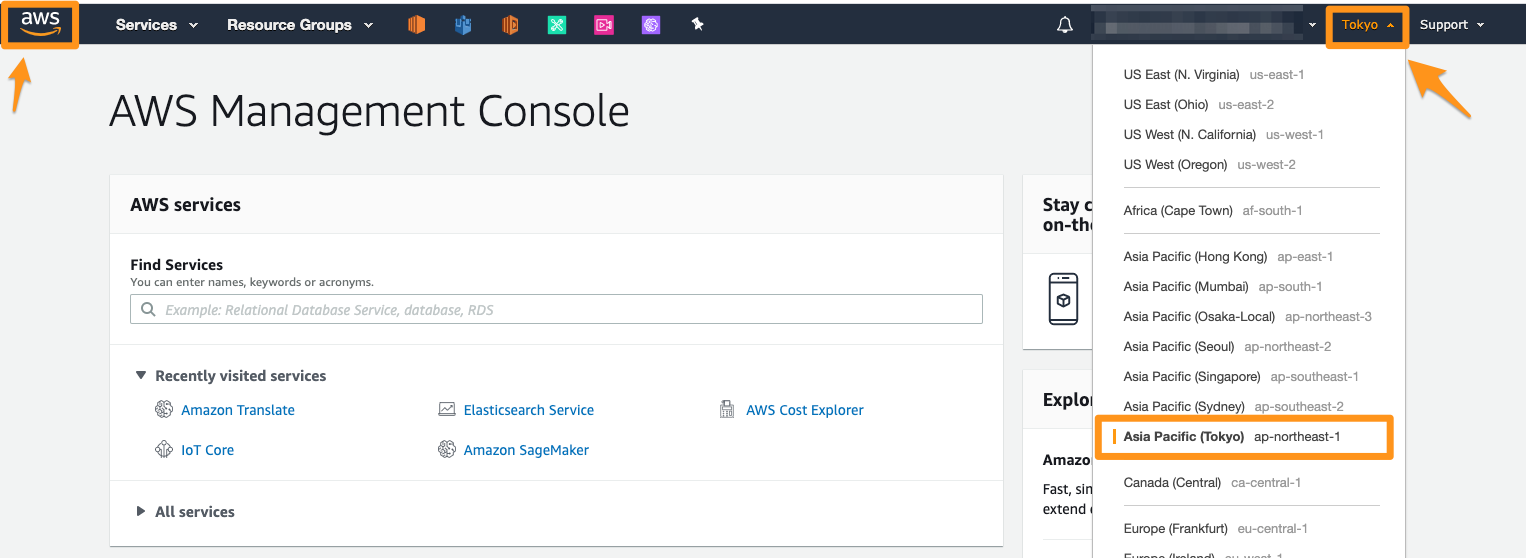The width and height of the screenshot is (1526, 558).
Task: Click the IoT Core service icon
Action: tap(164, 450)
